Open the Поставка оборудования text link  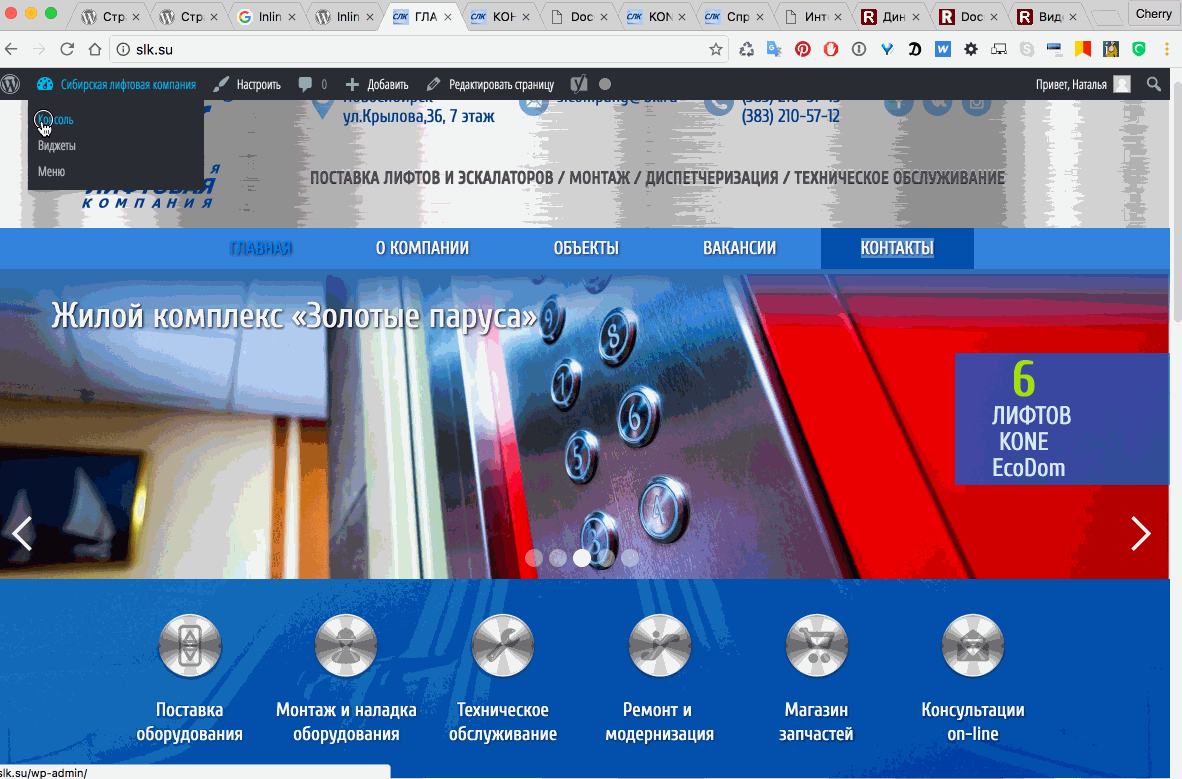pyautogui.click(x=190, y=722)
